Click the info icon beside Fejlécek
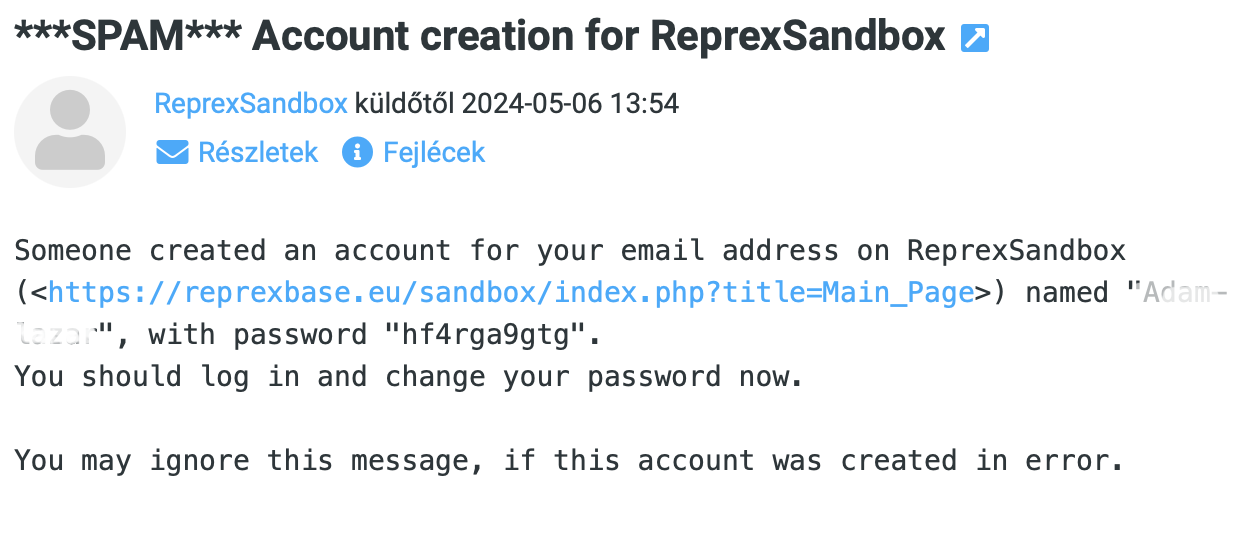The height and width of the screenshot is (540, 1258). 356,153
